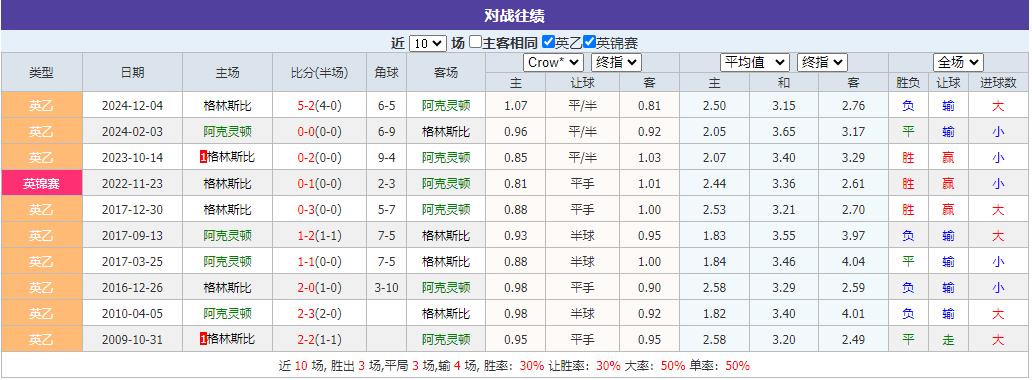Open the 2-0(1-0) match score
The image size is (1032, 380).
[x=319, y=287]
